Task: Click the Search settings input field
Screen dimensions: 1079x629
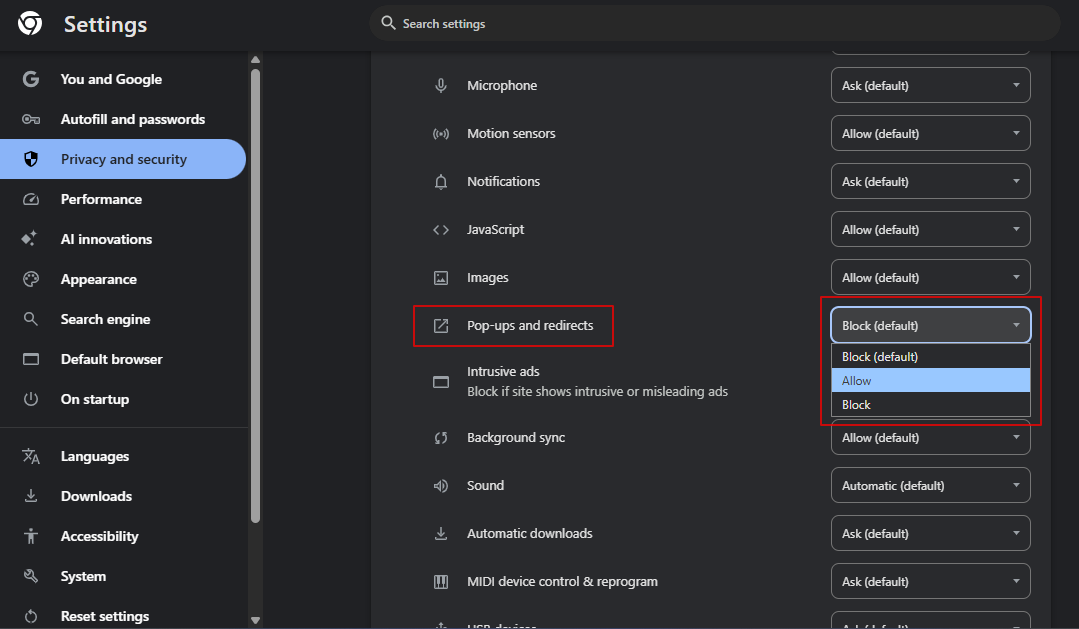Action: 714,23
